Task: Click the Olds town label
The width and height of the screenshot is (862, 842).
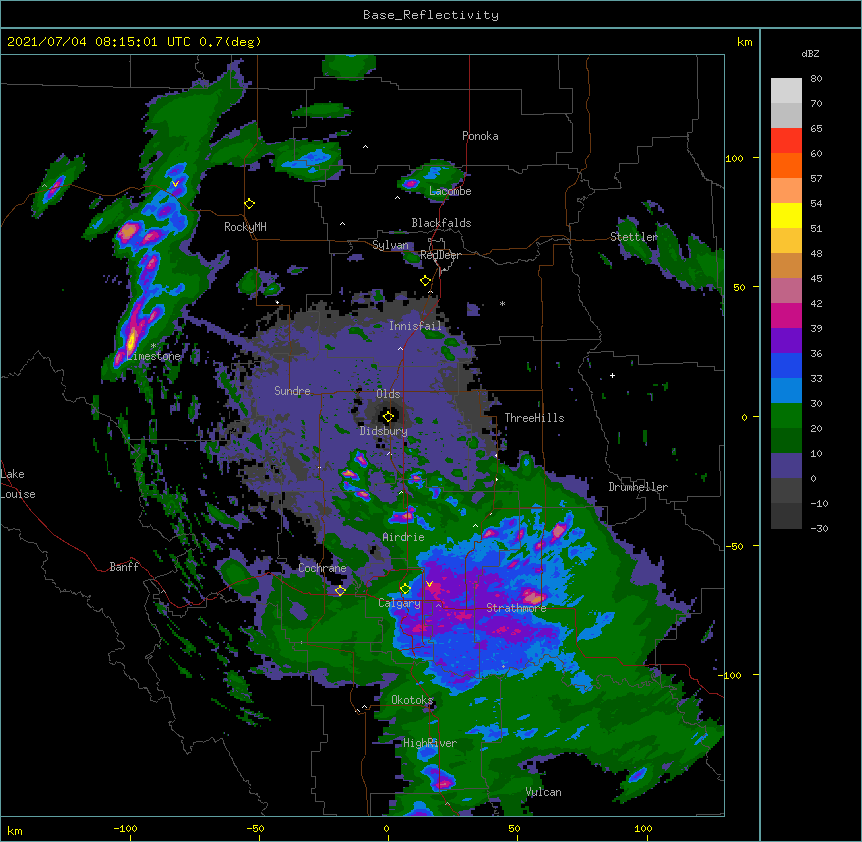Action: click(388, 394)
